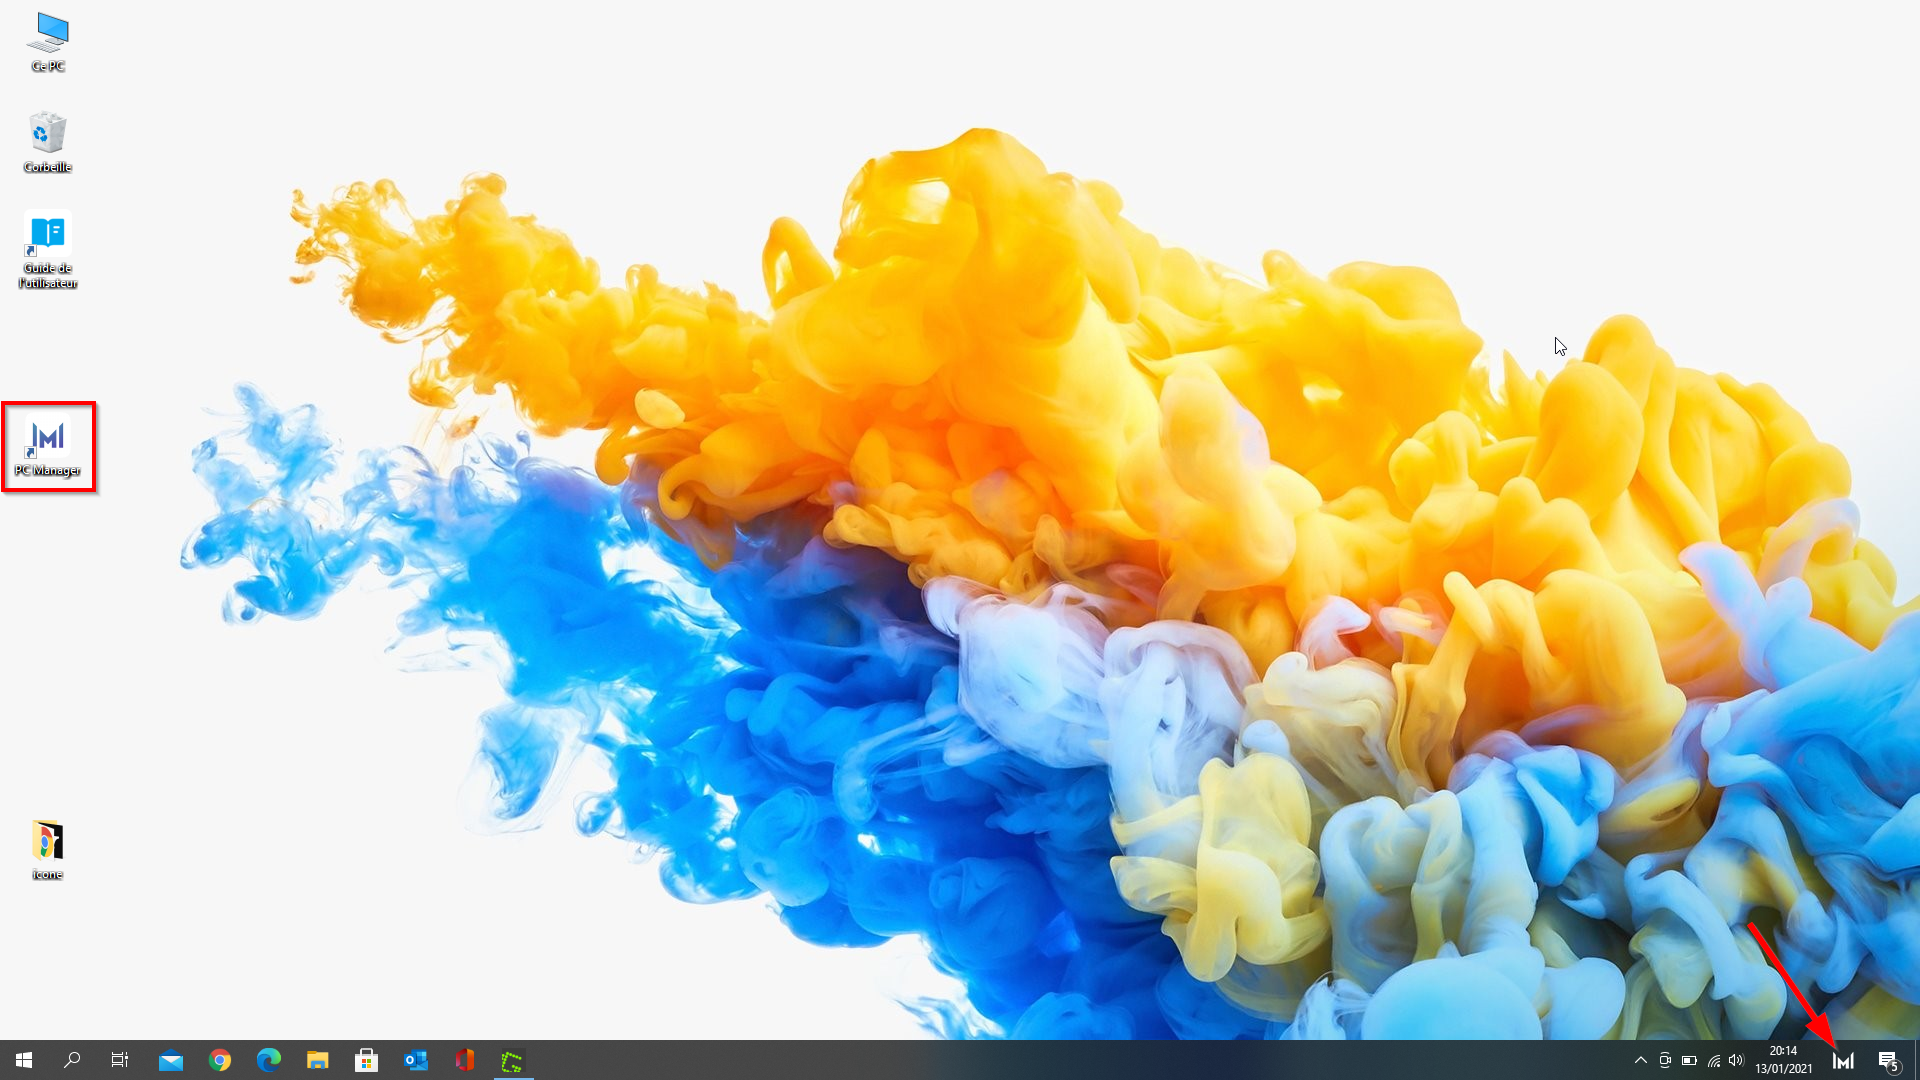Open PC Manager from the desktop shortcut
1920x1080 pixels.
coord(48,440)
